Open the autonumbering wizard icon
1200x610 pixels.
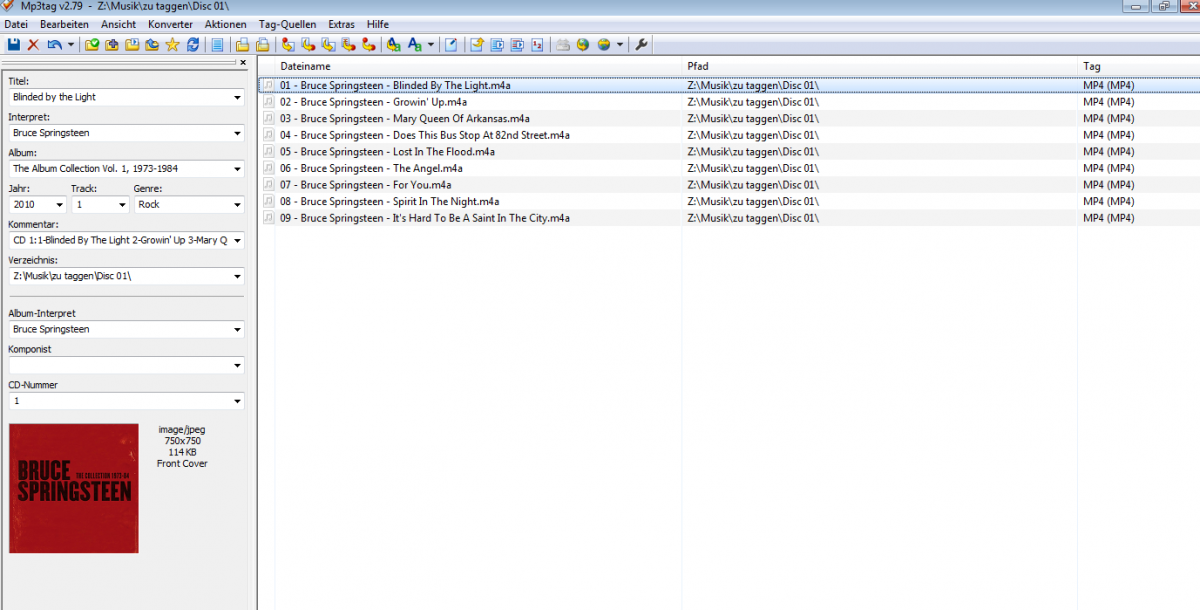click(537, 45)
